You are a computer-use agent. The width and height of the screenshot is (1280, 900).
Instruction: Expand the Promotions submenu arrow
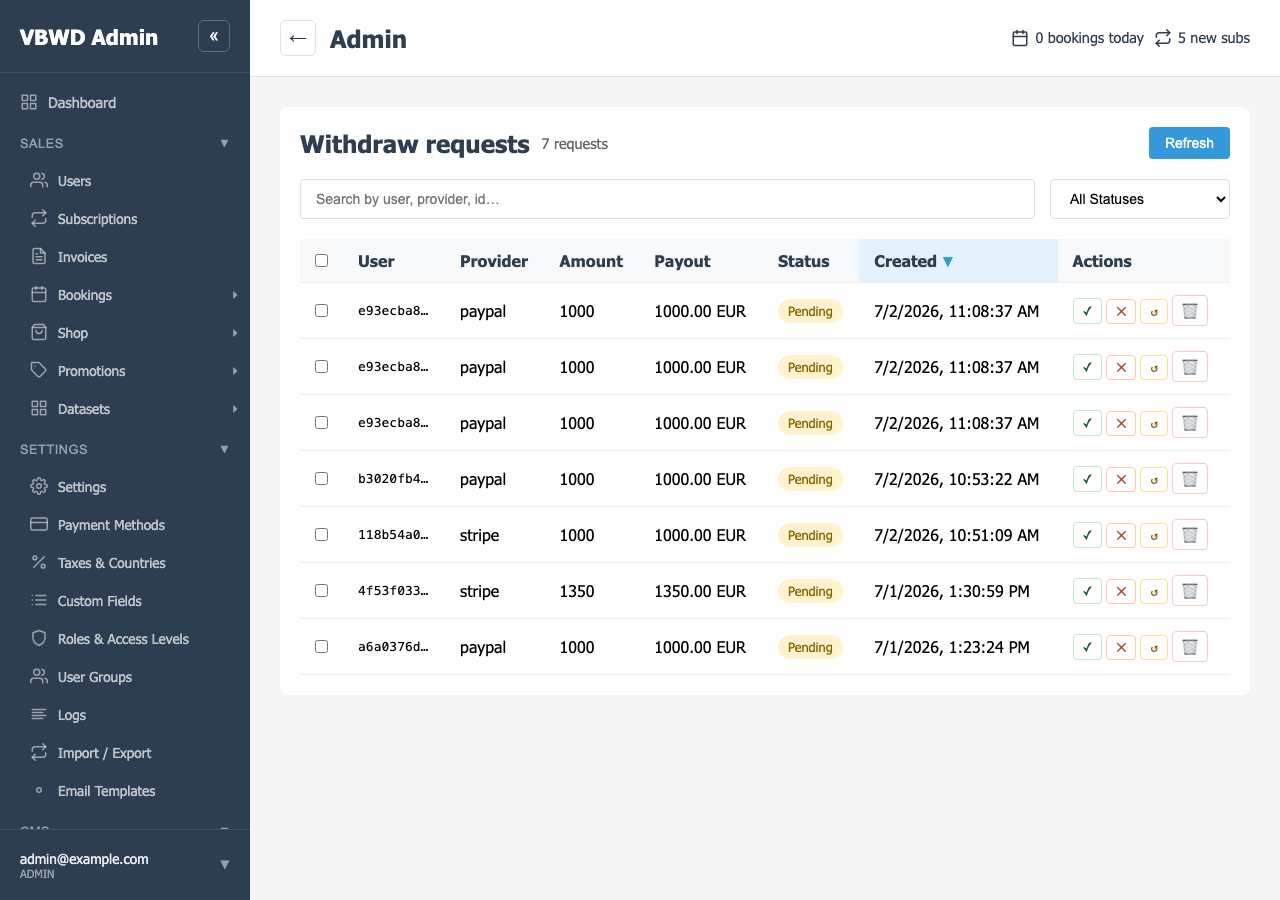235,371
